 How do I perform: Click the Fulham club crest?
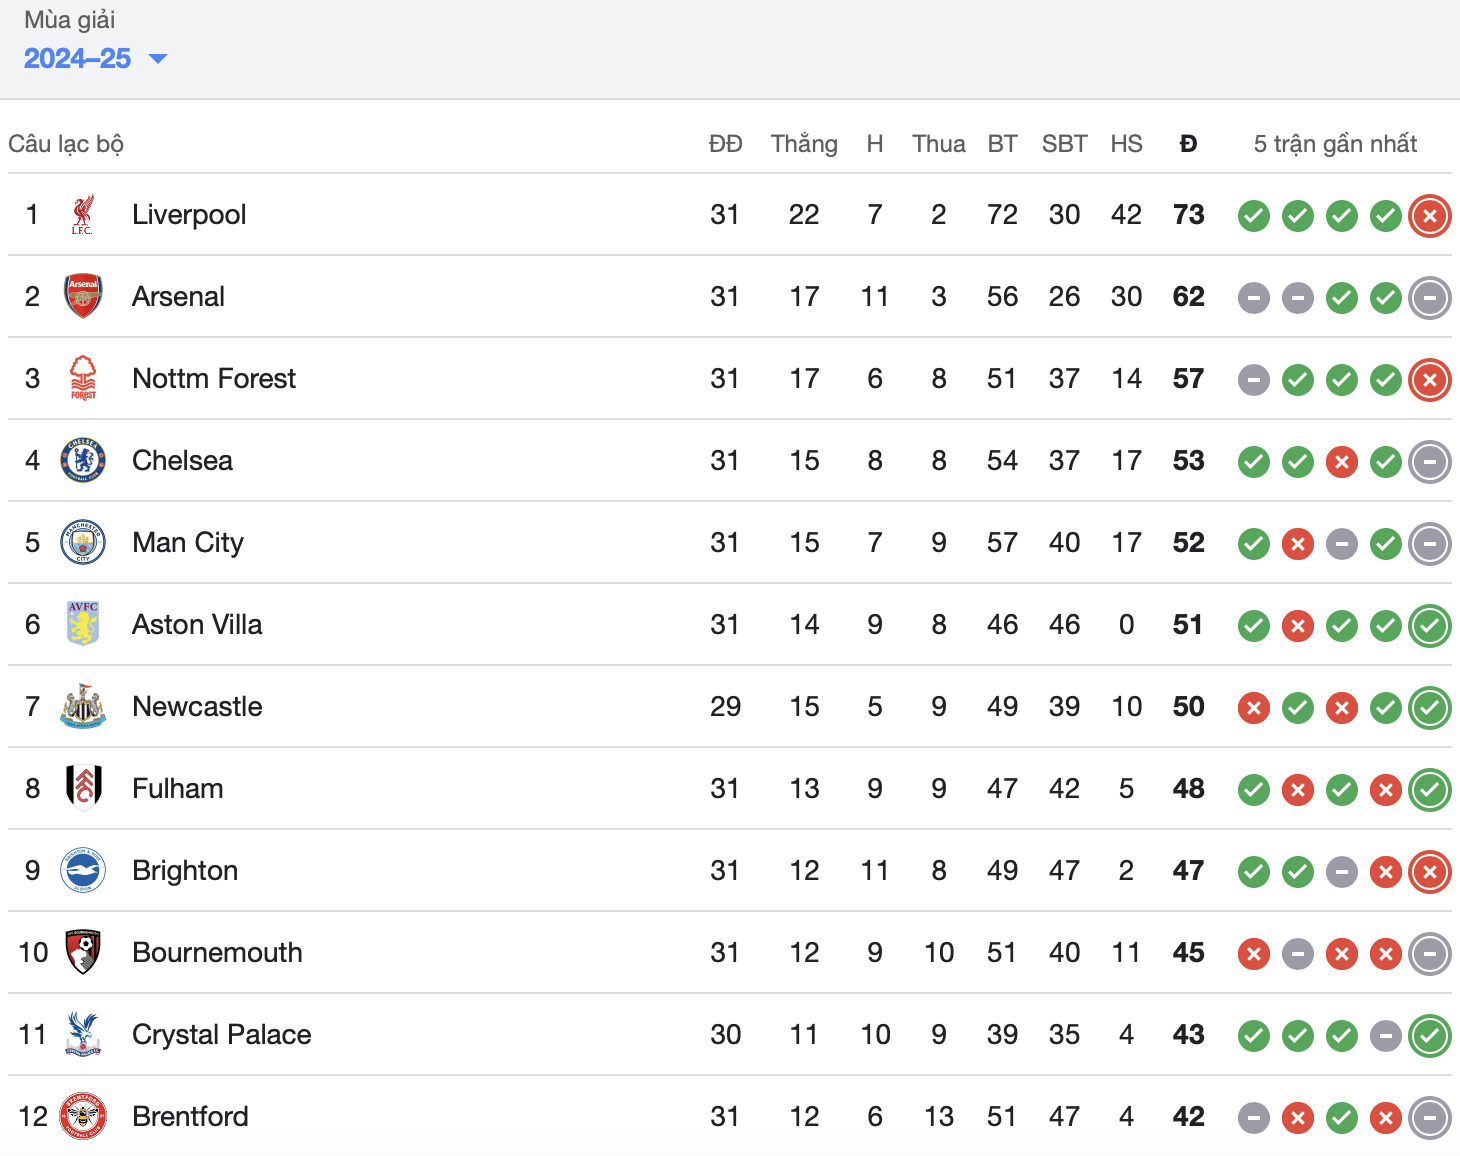(x=83, y=789)
